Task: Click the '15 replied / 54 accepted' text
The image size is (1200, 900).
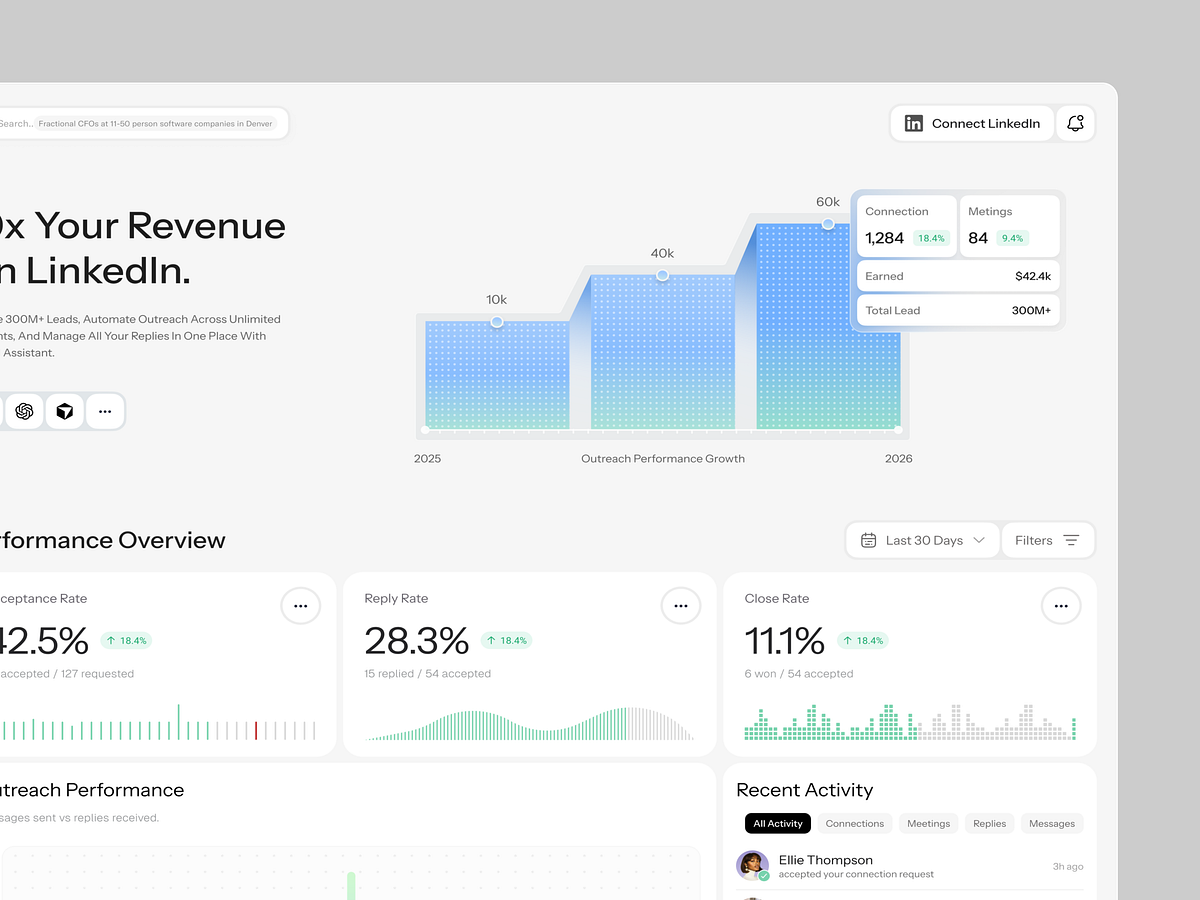Action: 428,674
